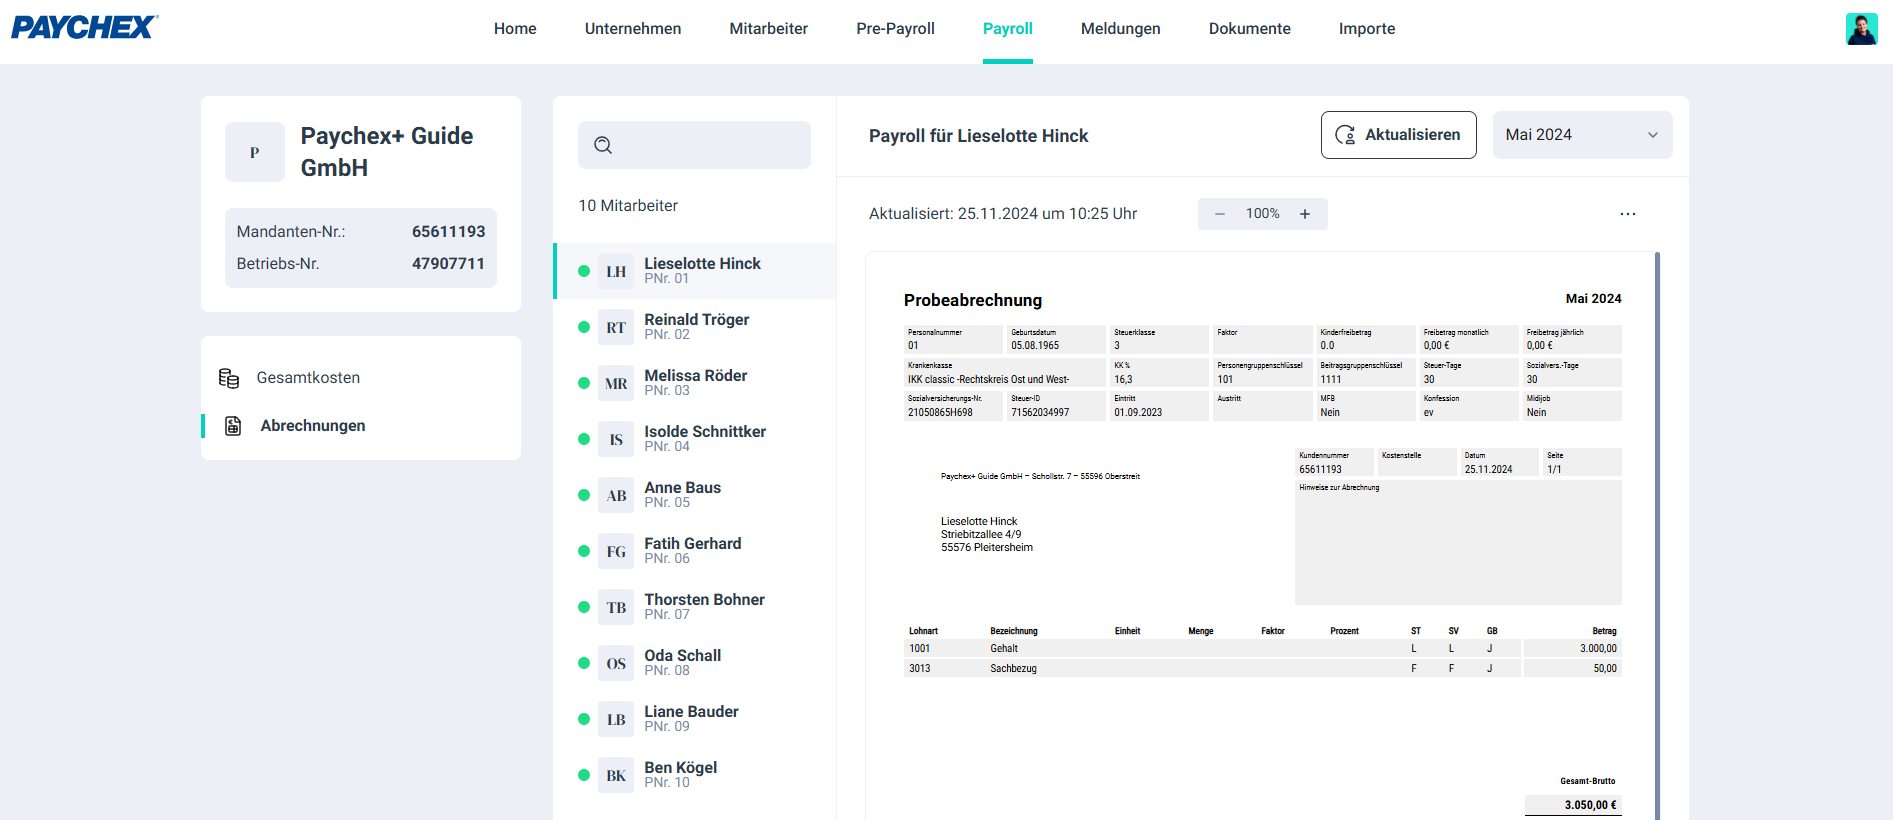1893x820 pixels.
Task: Click the "Aktualisiert: 25.11.2024" timestamp
Action: 1002,214
